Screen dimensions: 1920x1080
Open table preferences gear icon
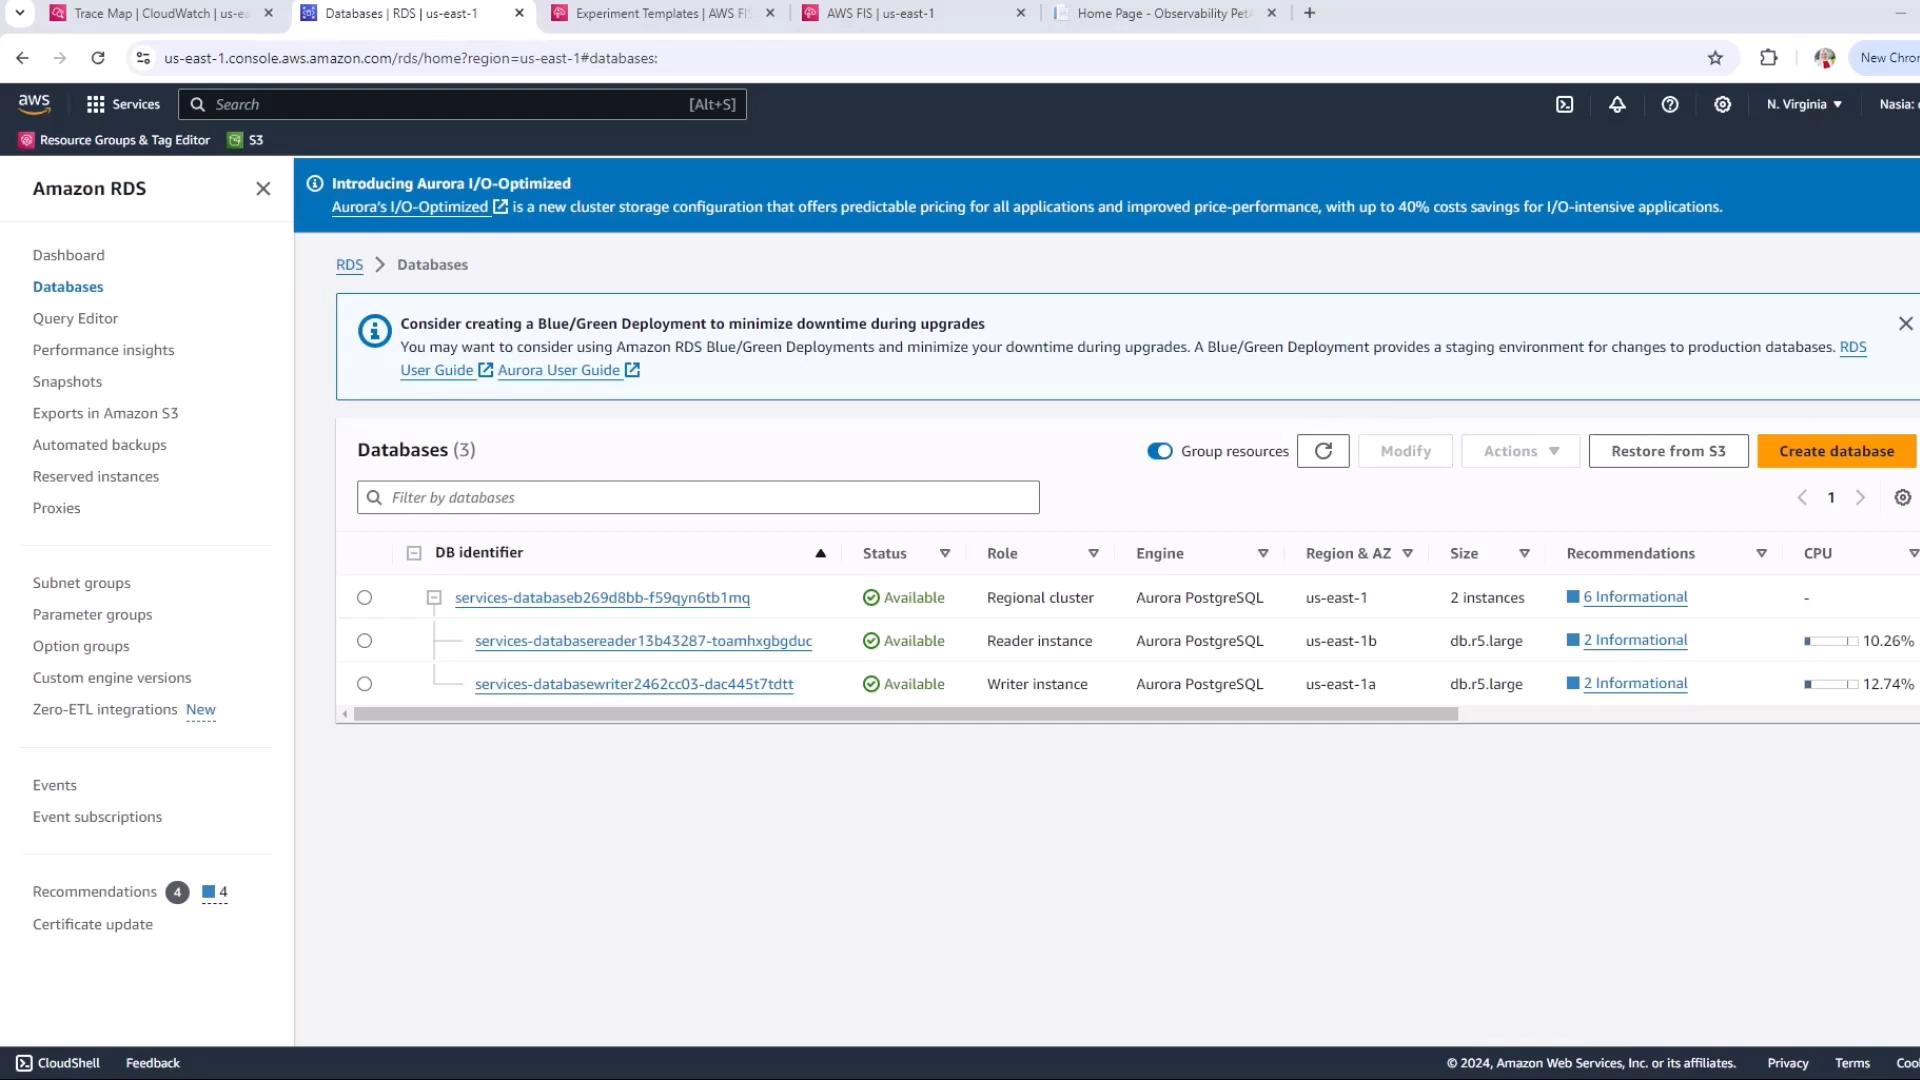pyautogui.click(x=1902, y=498)
